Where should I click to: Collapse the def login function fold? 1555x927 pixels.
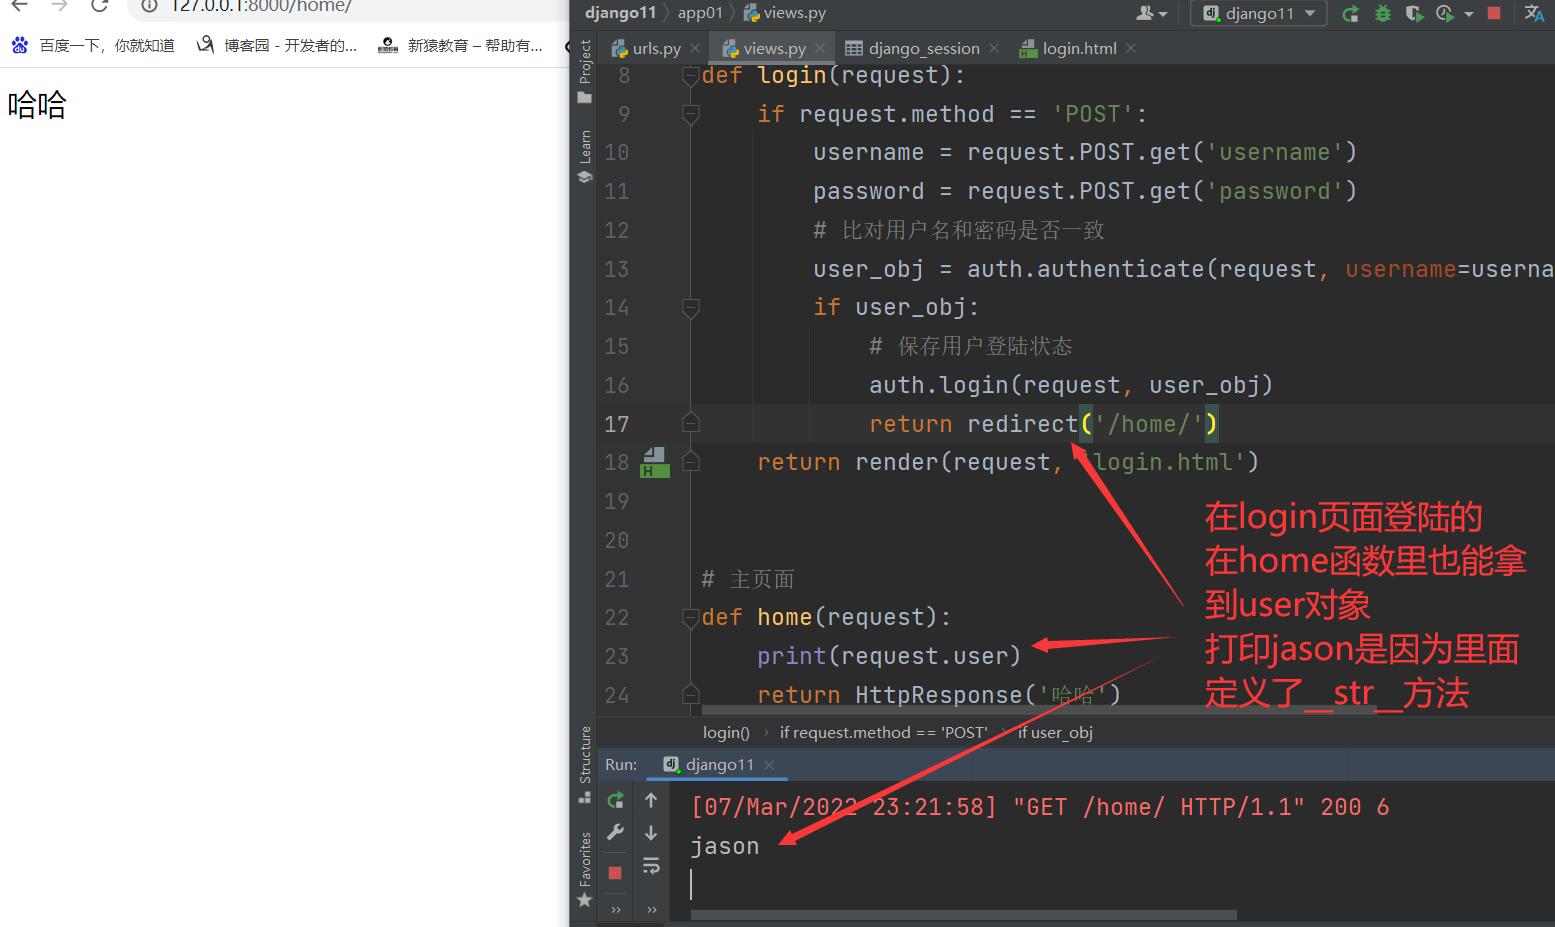coord(690,77)
